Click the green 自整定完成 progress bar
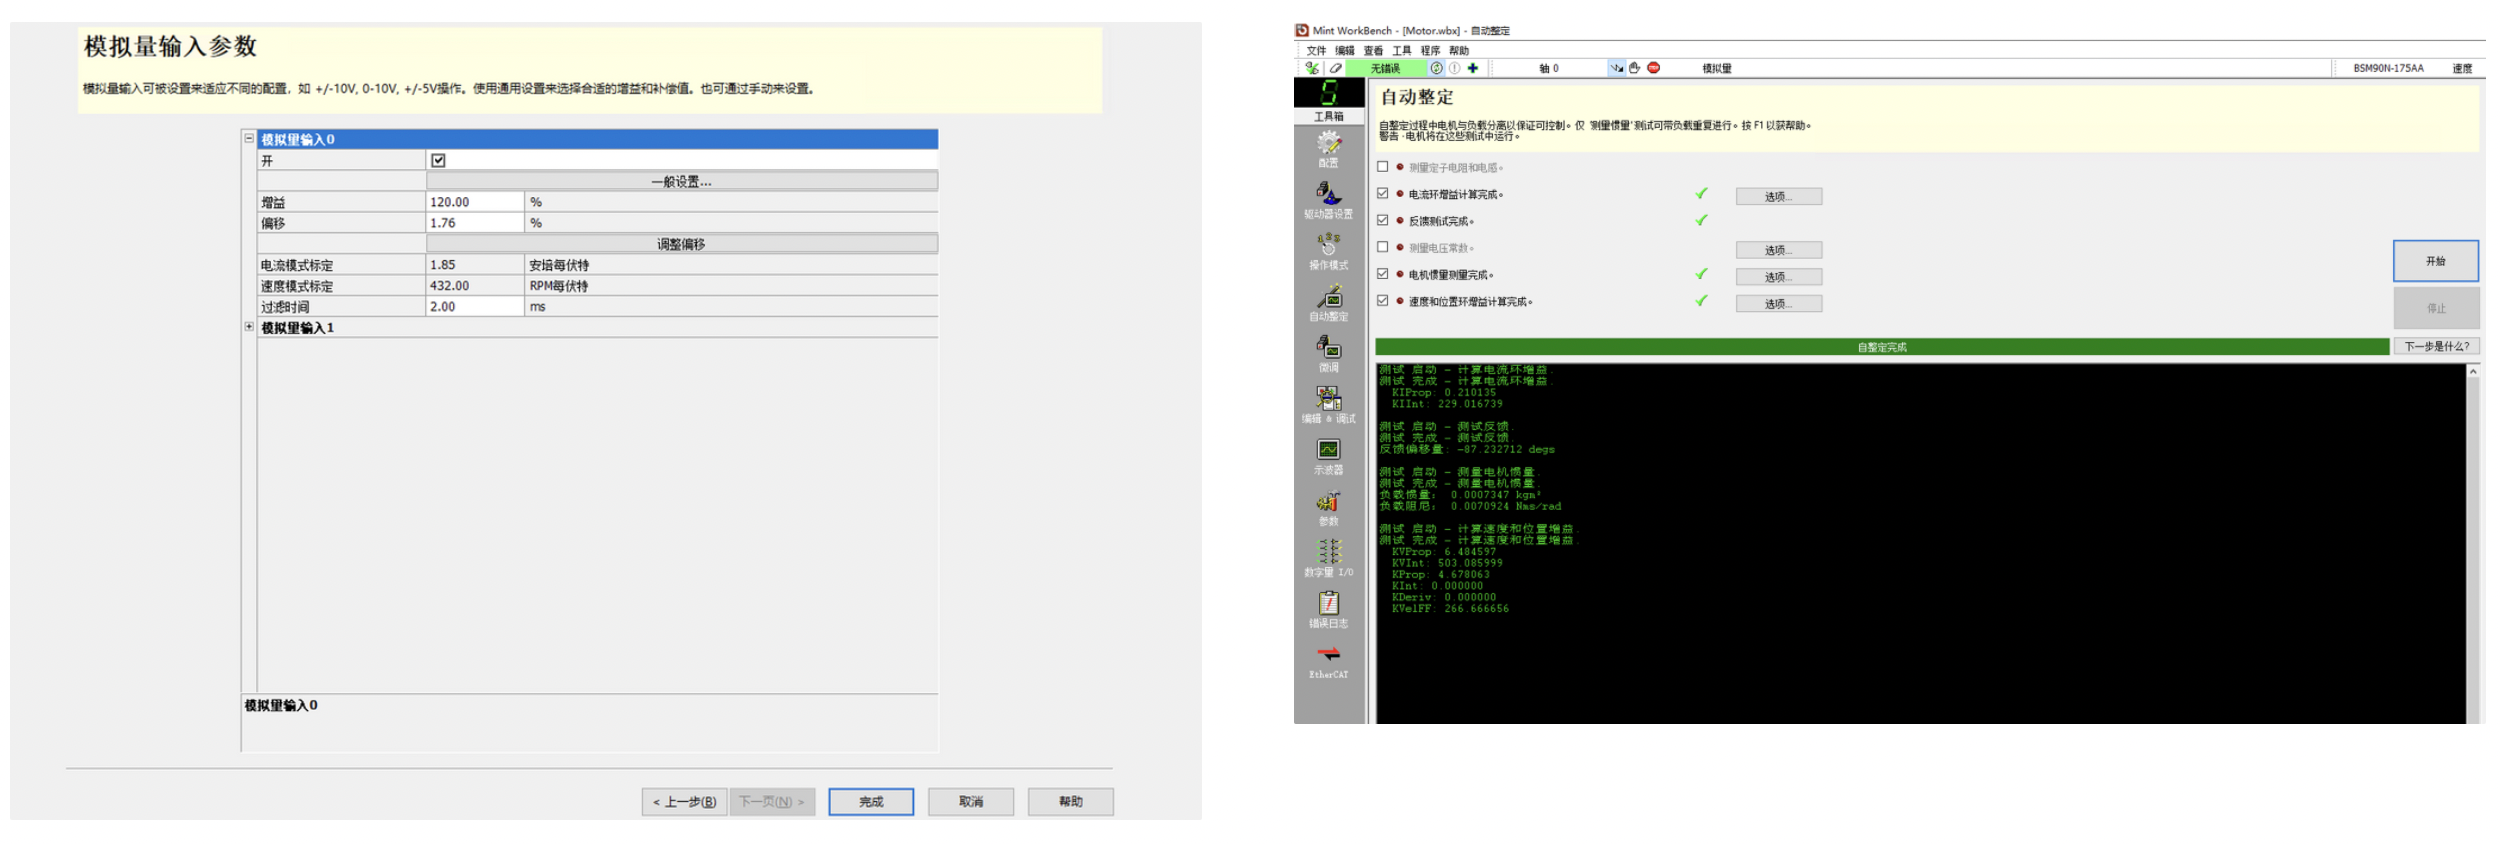 pyautogui.click(x=1882, y=347)
